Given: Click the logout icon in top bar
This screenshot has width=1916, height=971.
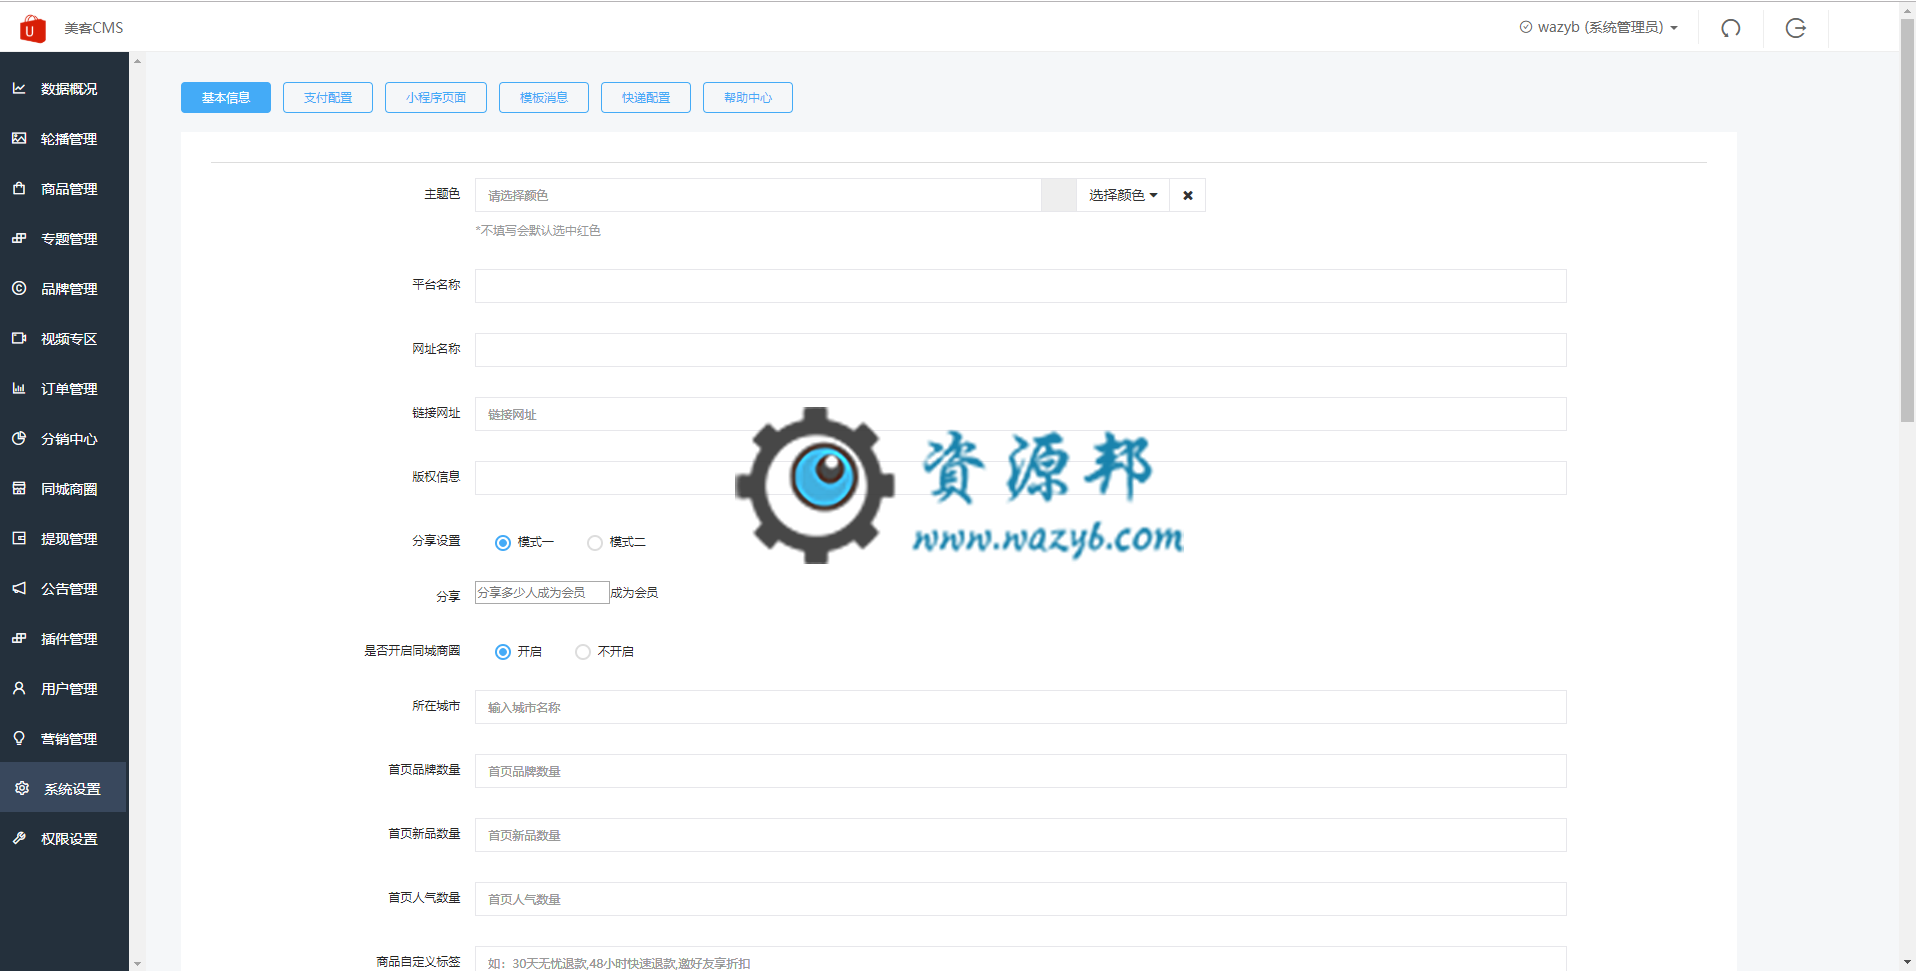Looking at the screenshot, I should [x=1796, y=28].
